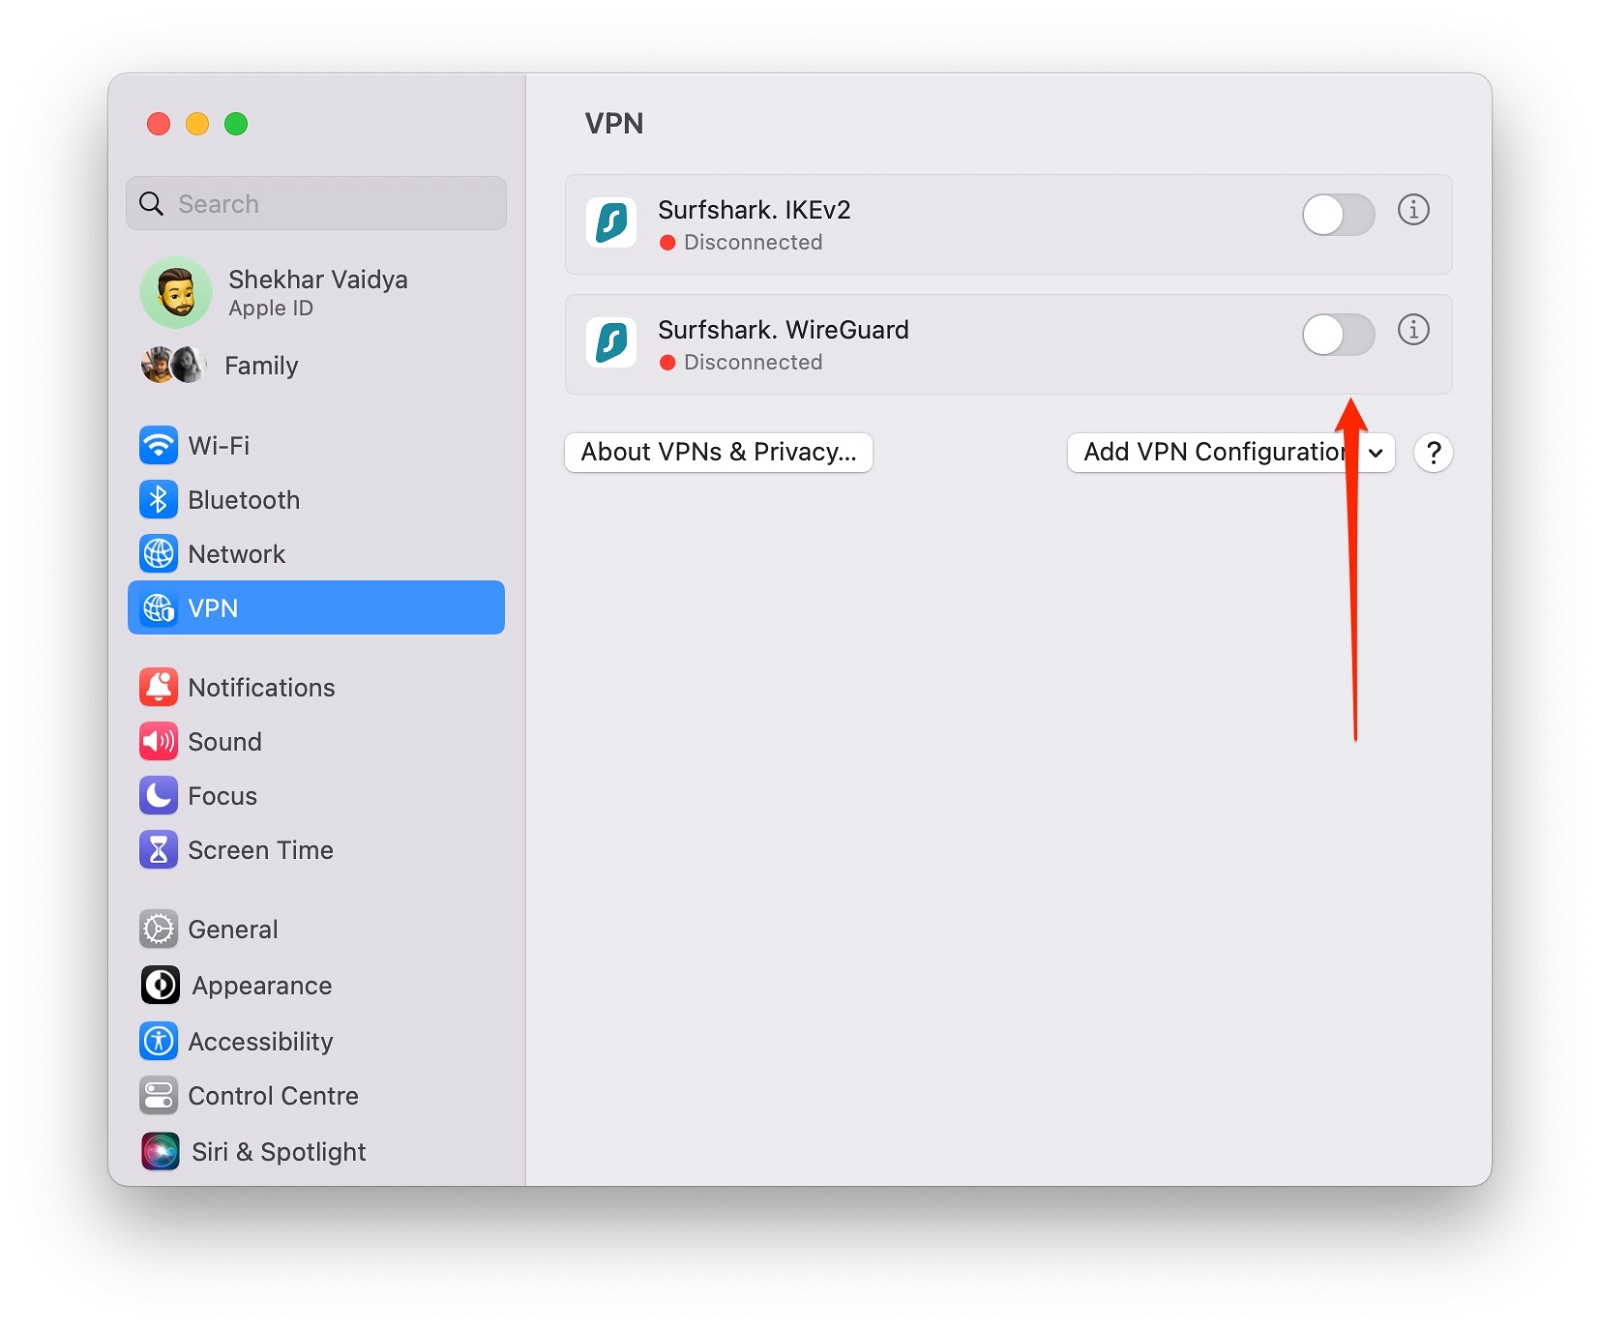Click the magnifying glass search icon

click(151, 204)
